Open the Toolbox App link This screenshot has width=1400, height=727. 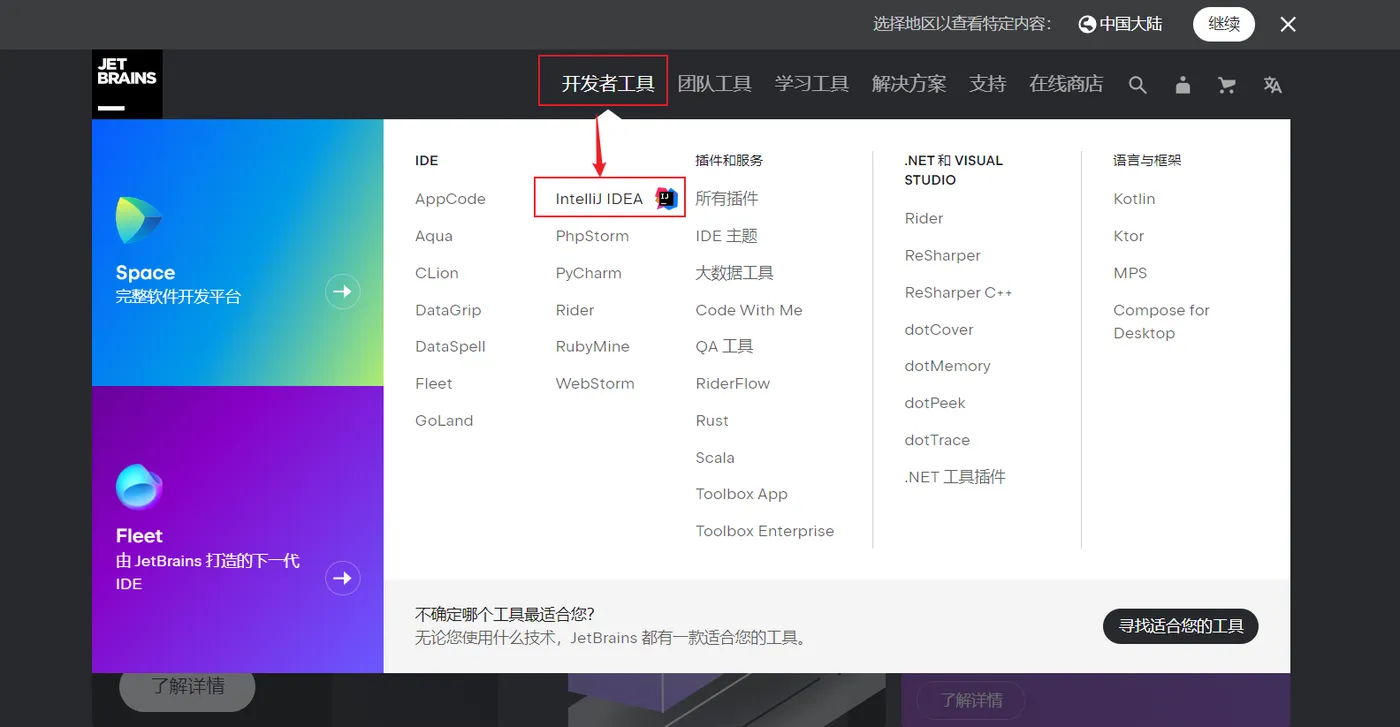tap(742, 495)
